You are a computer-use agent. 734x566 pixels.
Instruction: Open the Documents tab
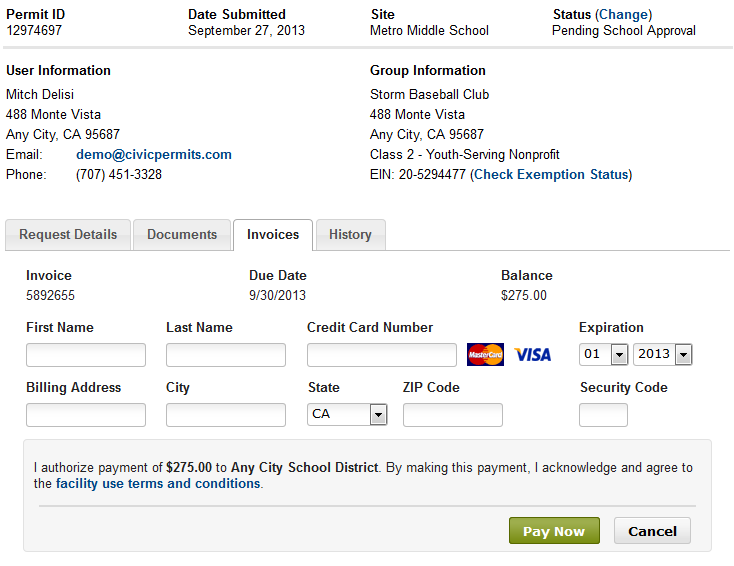[x=182, y=235]
